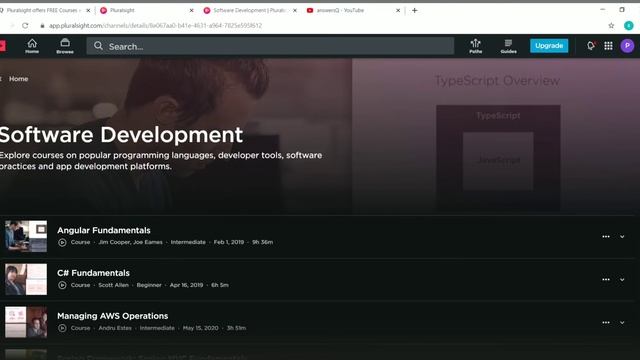The height and width of the screenshot is (360, 640).
Task: Go to Pluralsight Home icon
Action: tap(32, 46)
